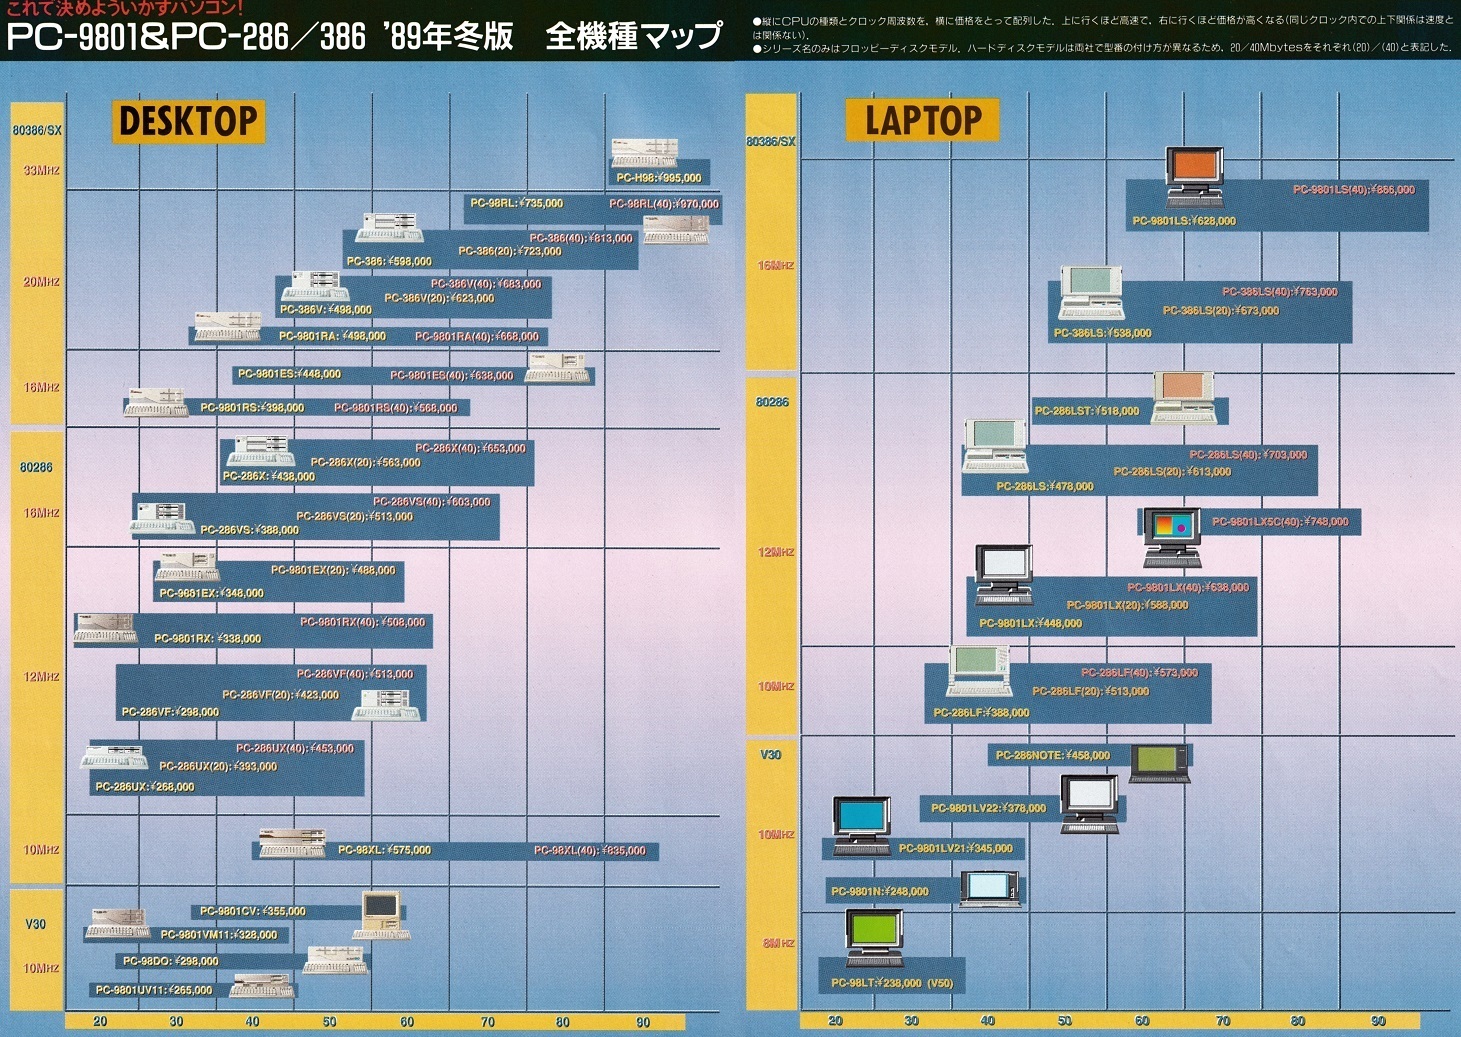This screenshot has height=1037, width=1461.
Task: Click the PC-9801N notebook picture
Action: tap(991, 888)
